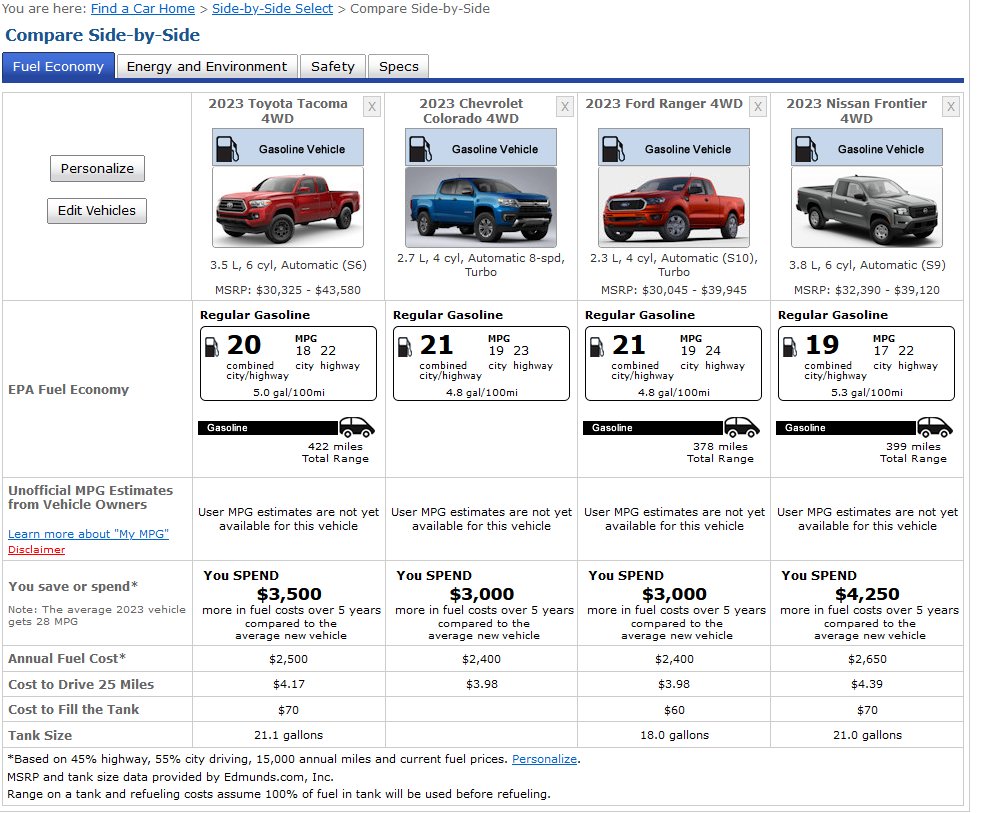
Task: Remove the 2023 Toyota Tacoma 4WD column
Action: click(x=372, y=107)
